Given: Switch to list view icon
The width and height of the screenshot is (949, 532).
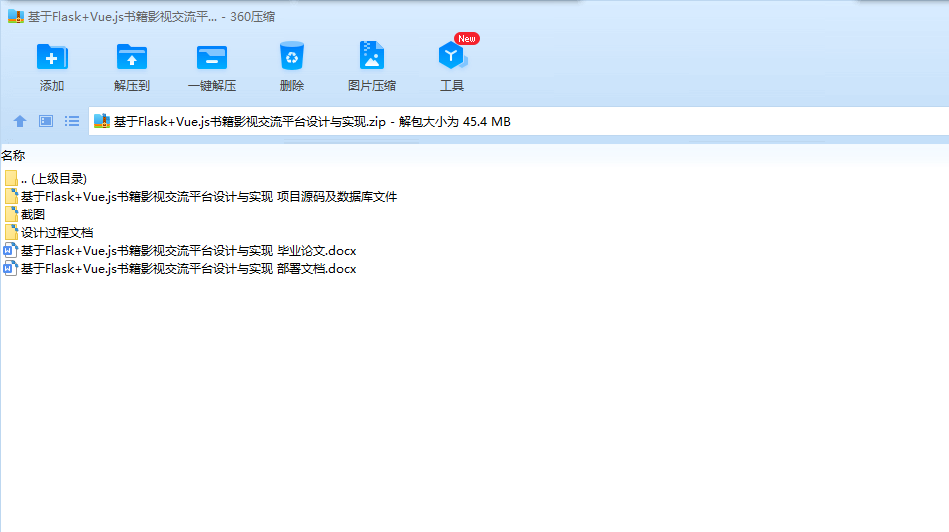Looking at the screenshot, I should [72, 121].
